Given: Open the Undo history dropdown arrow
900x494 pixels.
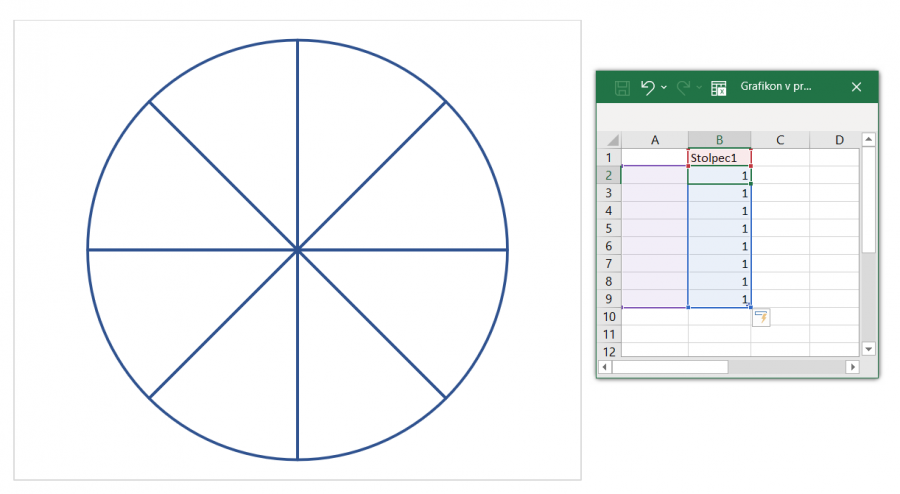Looking at the screenshot, I should click(x=664, y=88).
